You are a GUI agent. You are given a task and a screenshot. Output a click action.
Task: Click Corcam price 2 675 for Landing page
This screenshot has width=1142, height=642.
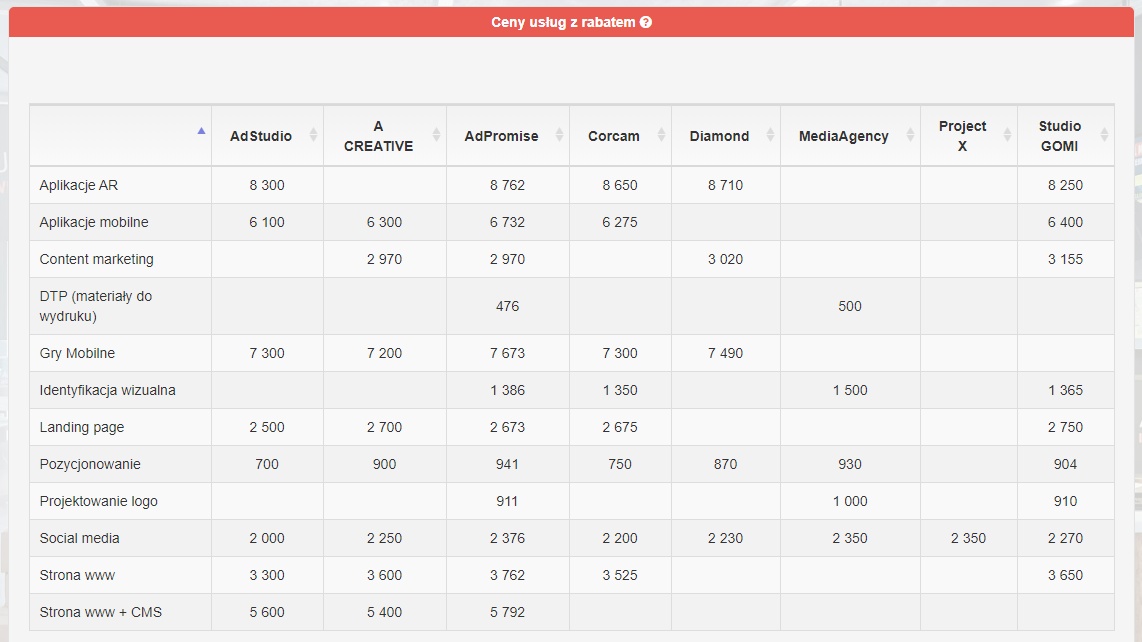click(x=620, y=428)
